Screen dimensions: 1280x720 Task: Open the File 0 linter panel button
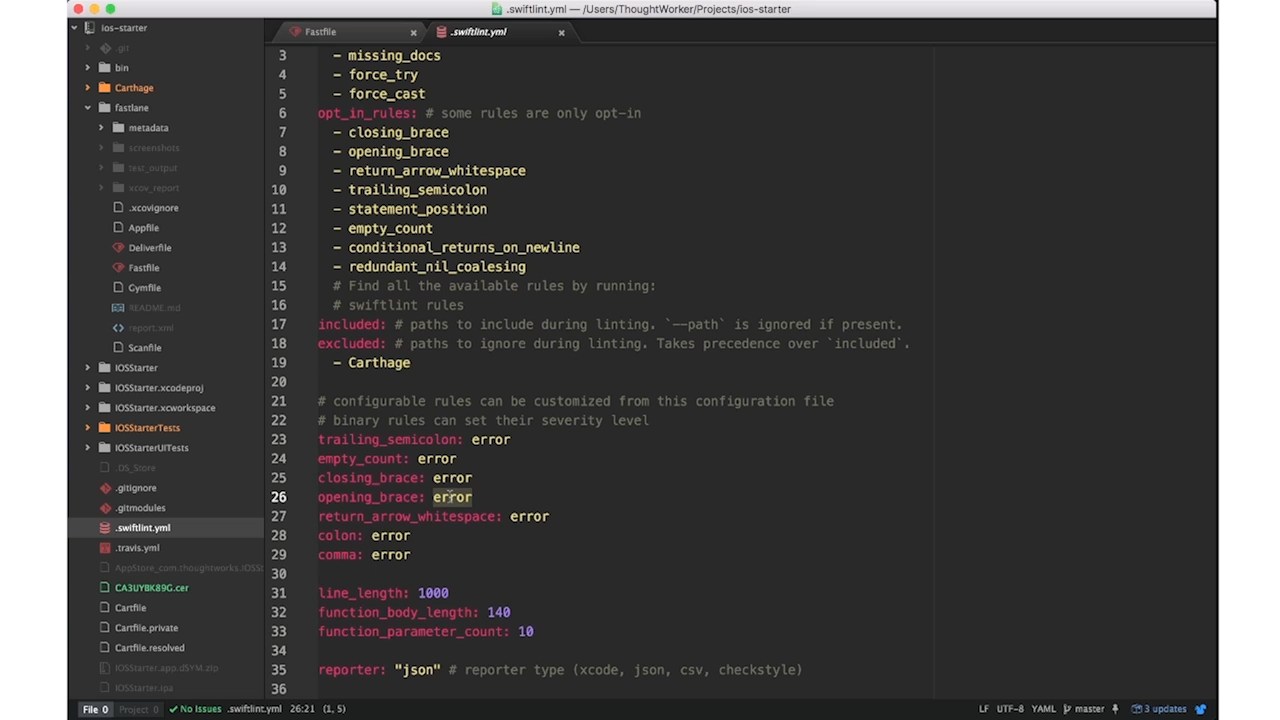click(x=95, y=709)
